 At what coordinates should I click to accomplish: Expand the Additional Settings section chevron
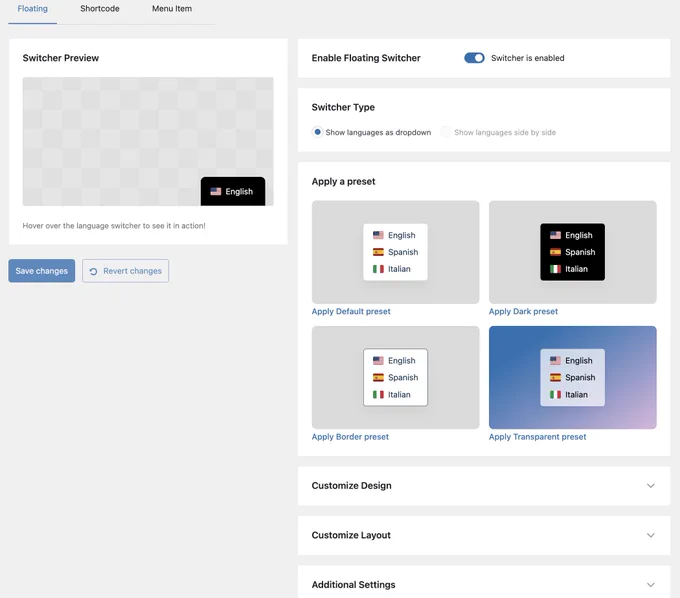[651, 585]
